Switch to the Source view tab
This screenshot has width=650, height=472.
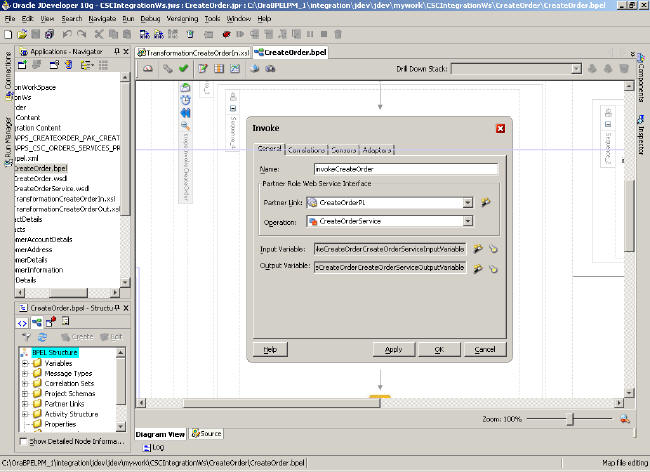(206, 433)
